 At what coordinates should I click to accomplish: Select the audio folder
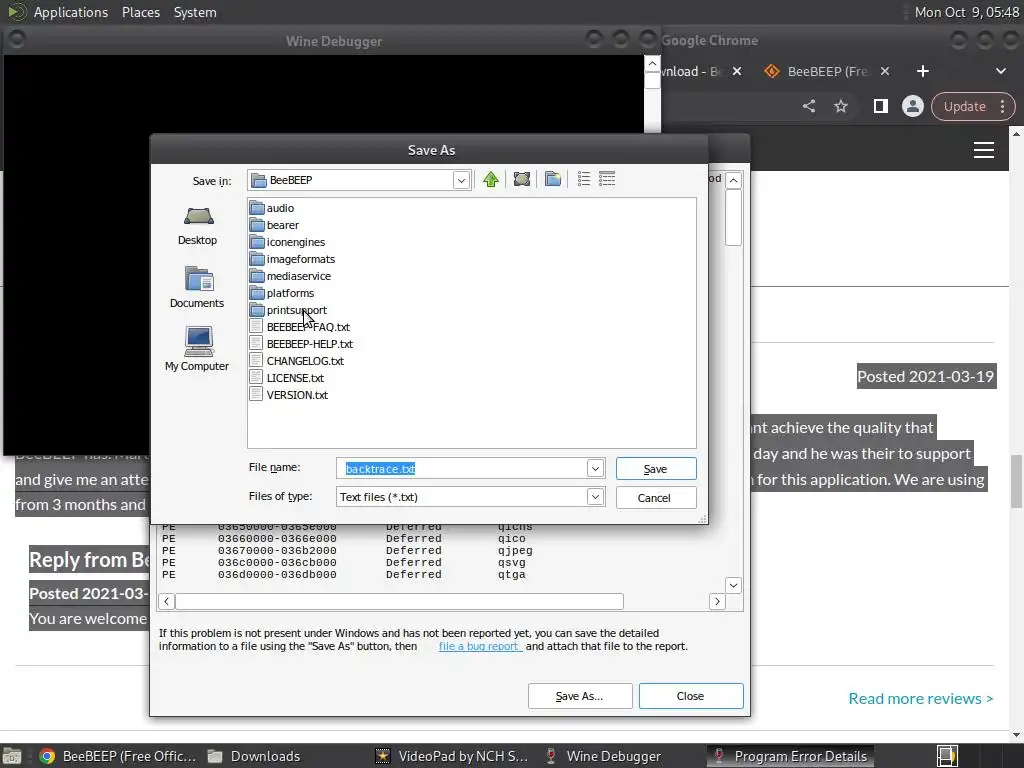[272, 208]
